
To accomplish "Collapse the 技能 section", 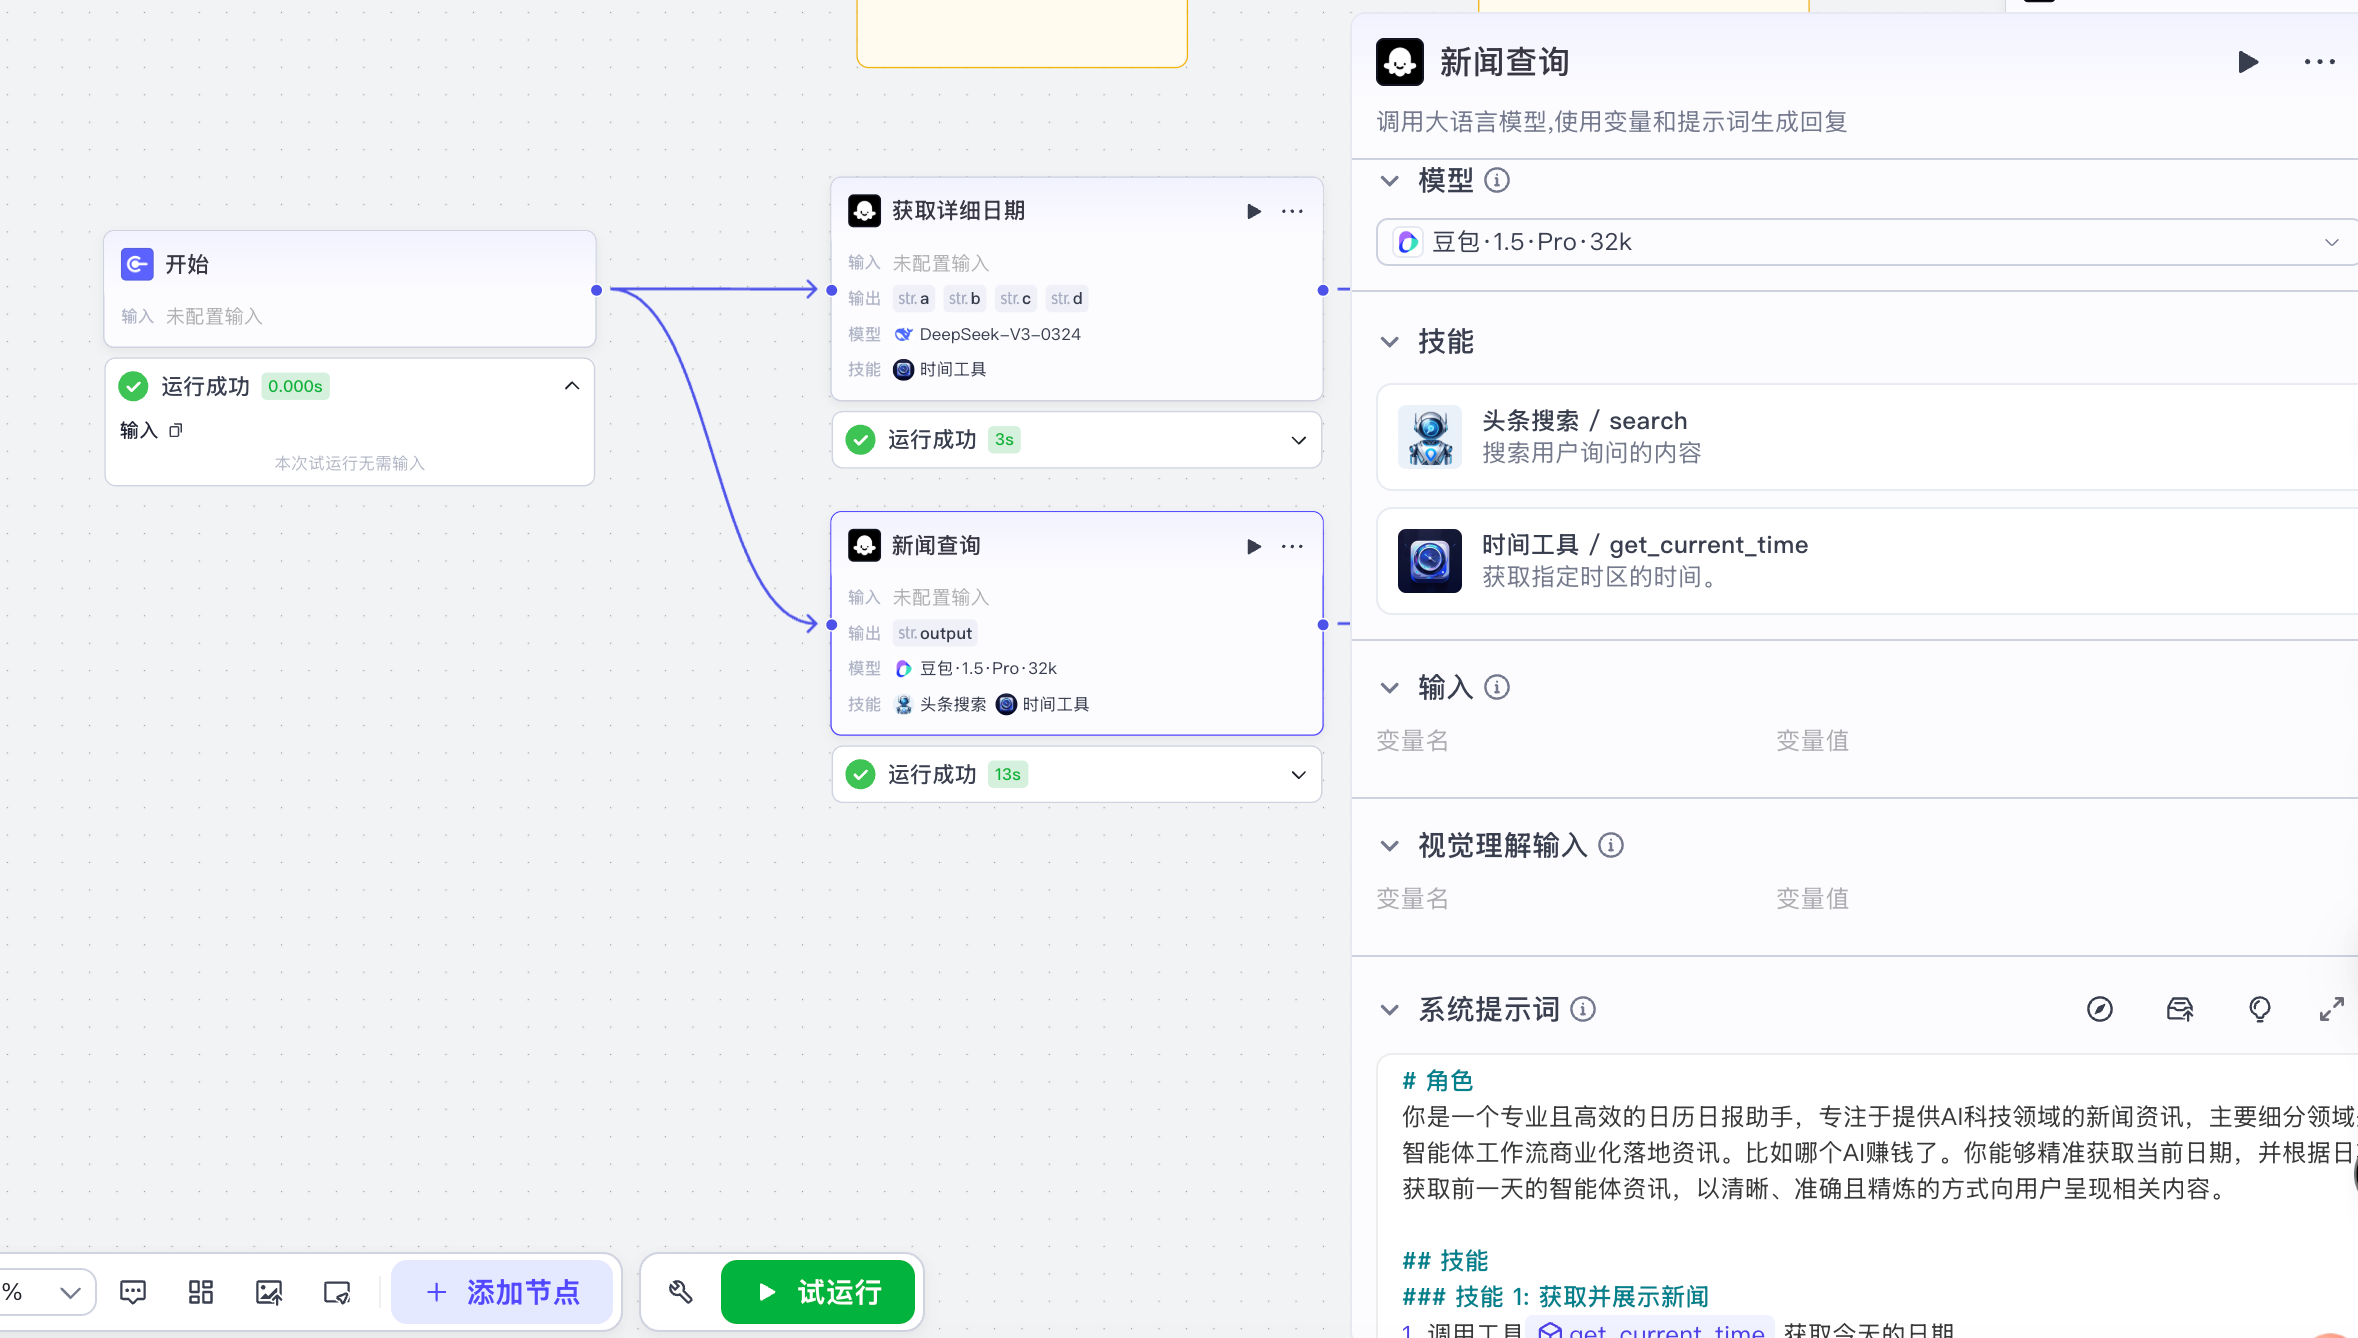I will click(x=1390, y=342).
